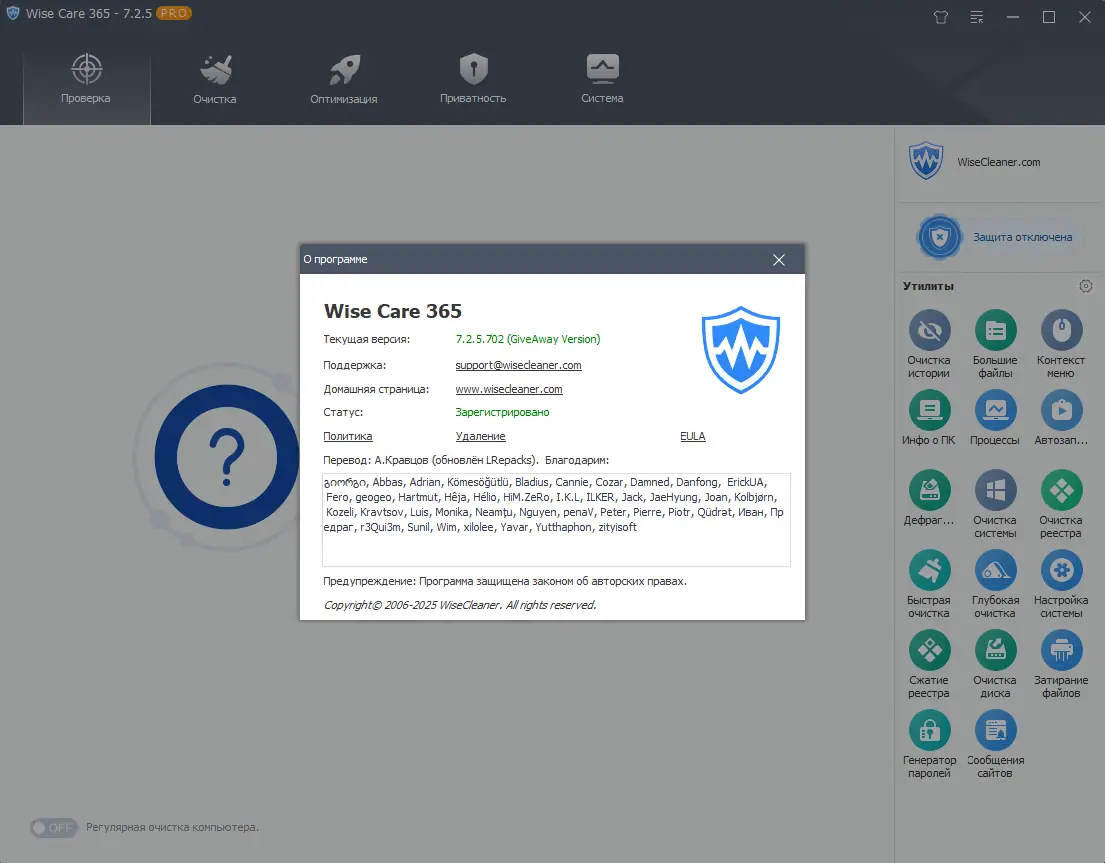Close the О программе dialog

(x=779, y=260)
